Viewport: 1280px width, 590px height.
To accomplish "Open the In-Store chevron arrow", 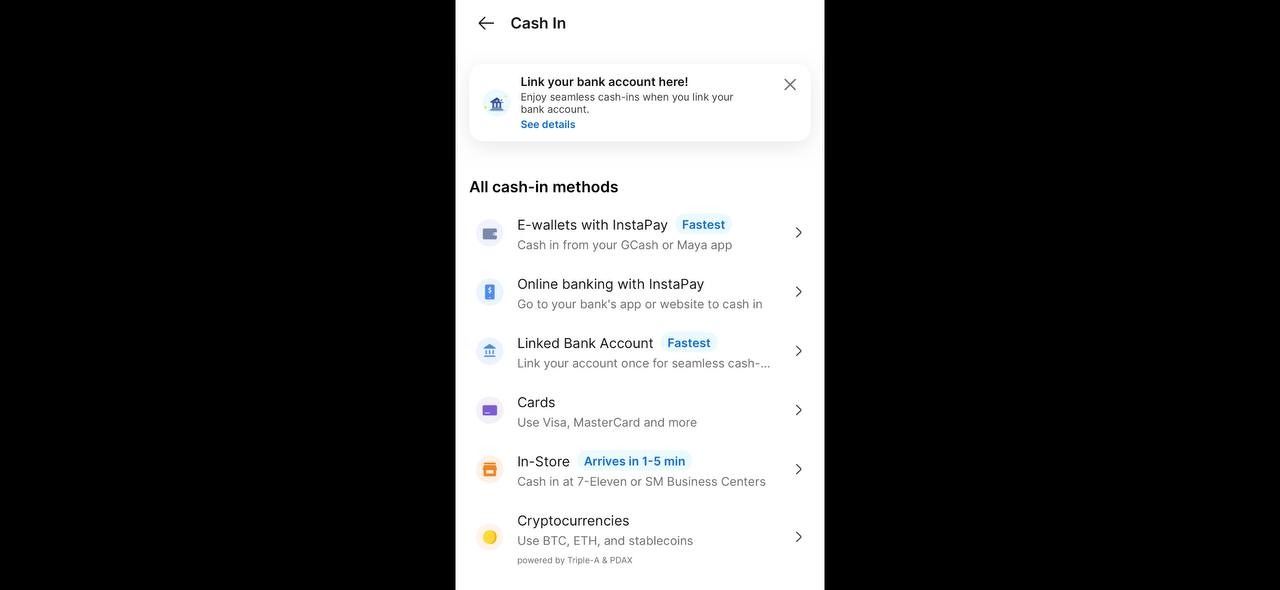I will (798, 469).
